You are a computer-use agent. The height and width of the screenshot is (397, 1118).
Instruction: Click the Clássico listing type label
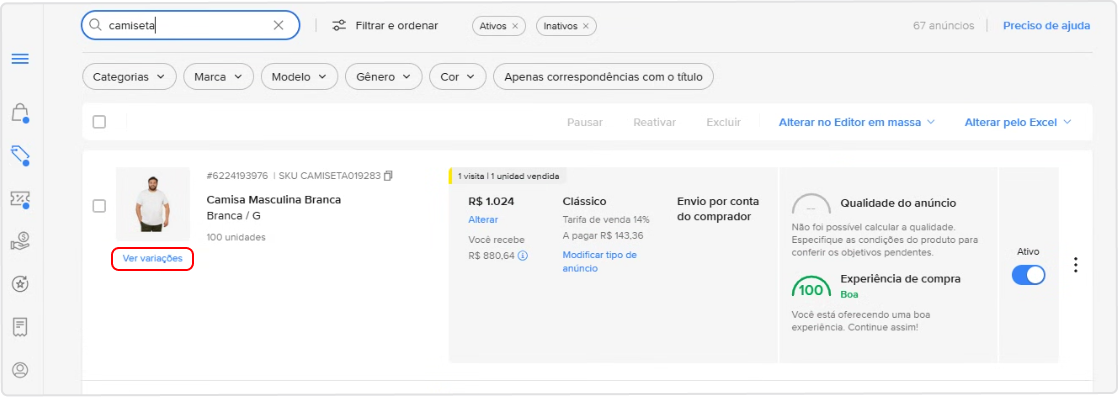pyautogui.click(x=584, y=201)
